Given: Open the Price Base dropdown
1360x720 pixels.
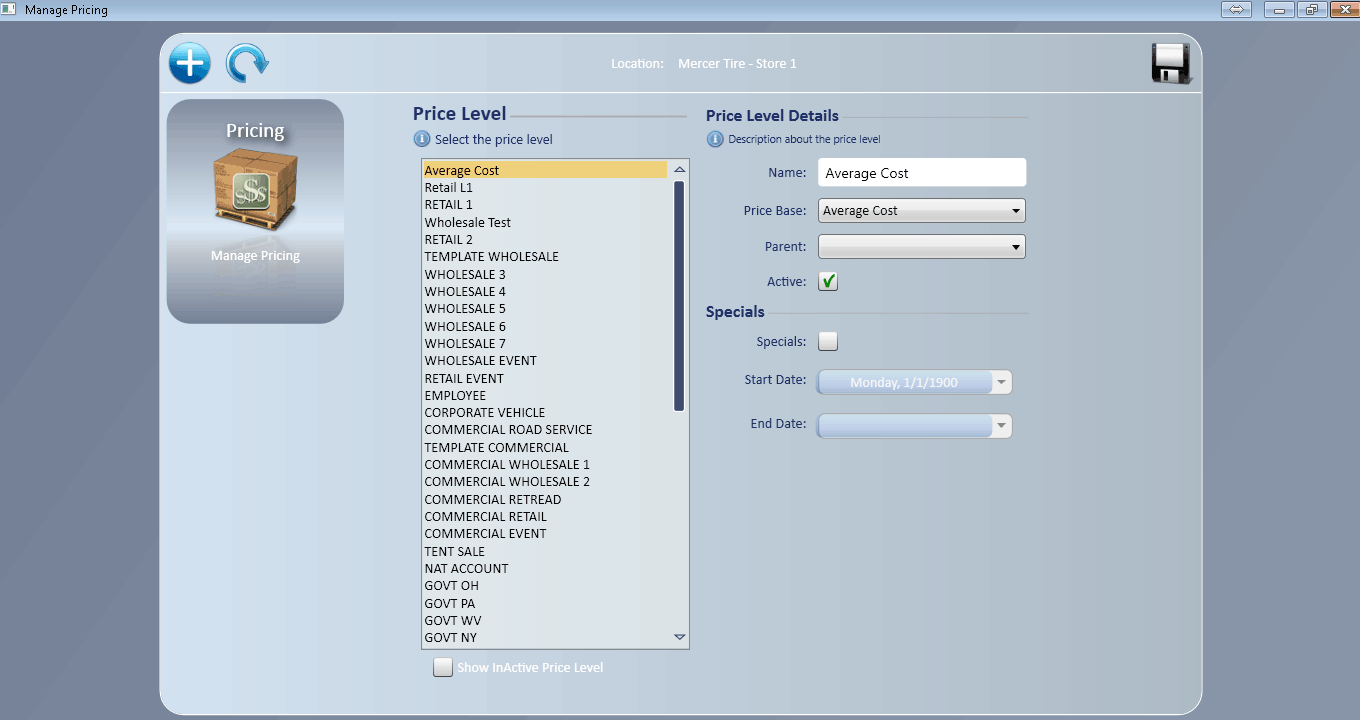Looking at the screenshot, I should point(922,211).
